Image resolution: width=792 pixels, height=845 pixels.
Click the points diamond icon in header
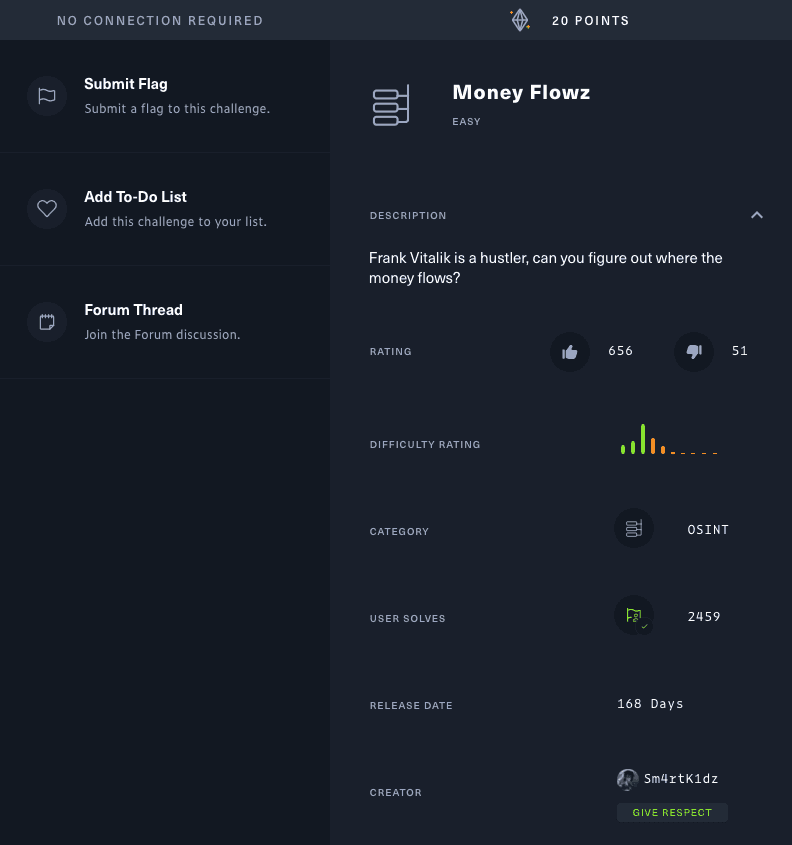click(x=520, y=20)
